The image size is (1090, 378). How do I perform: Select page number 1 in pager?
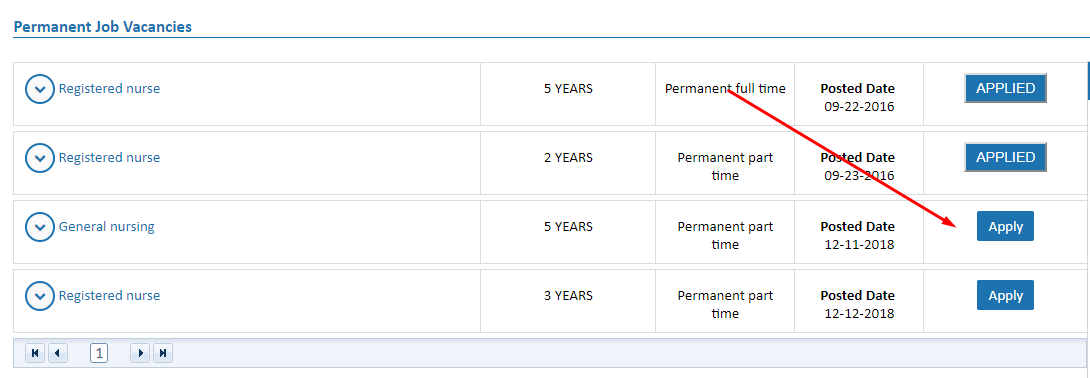[99, 354]
